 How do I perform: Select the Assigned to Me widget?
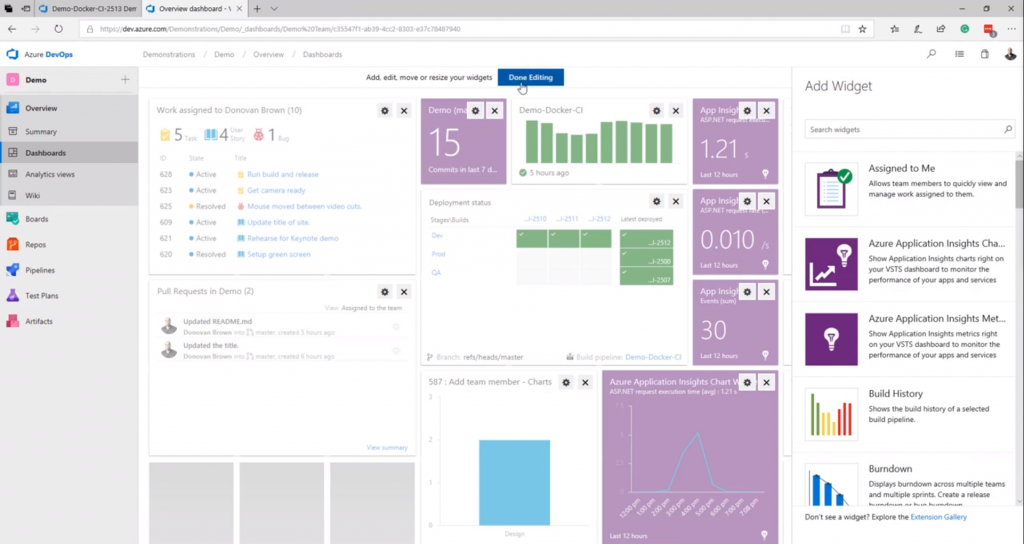pyautogui.click(x=906, y=189)
